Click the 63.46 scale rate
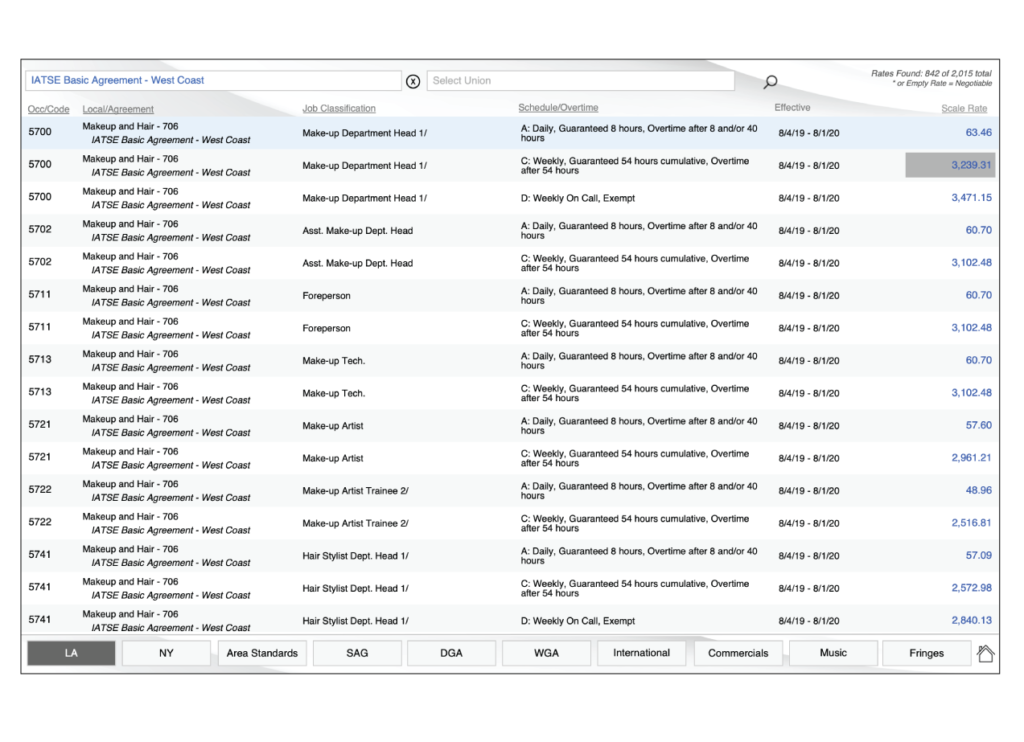 [978, 133]
